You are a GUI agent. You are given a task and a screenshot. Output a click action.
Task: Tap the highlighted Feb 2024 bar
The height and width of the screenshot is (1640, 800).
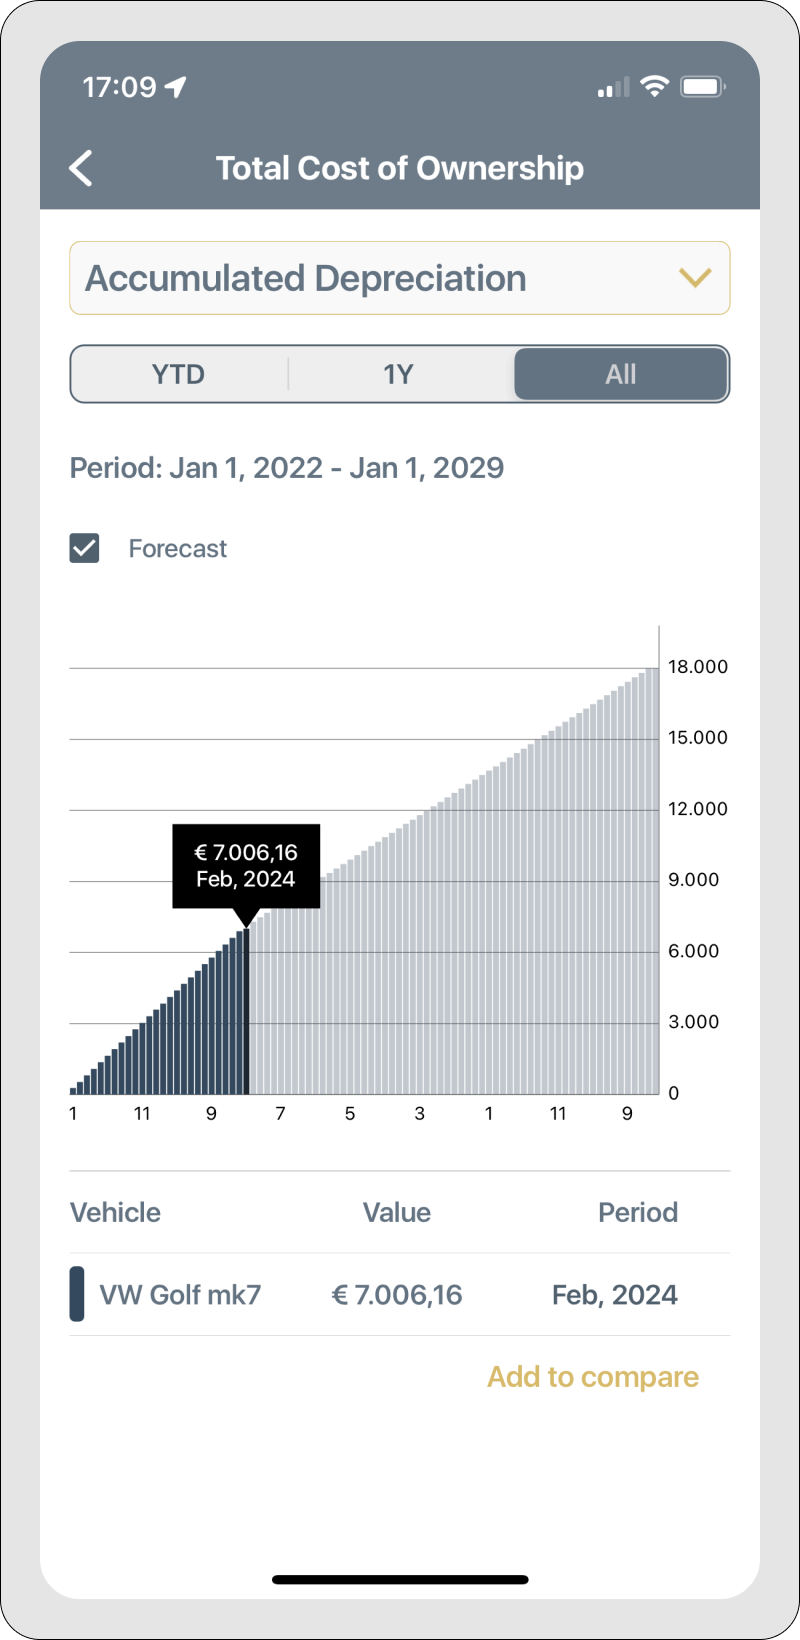tap(246, 1012)
